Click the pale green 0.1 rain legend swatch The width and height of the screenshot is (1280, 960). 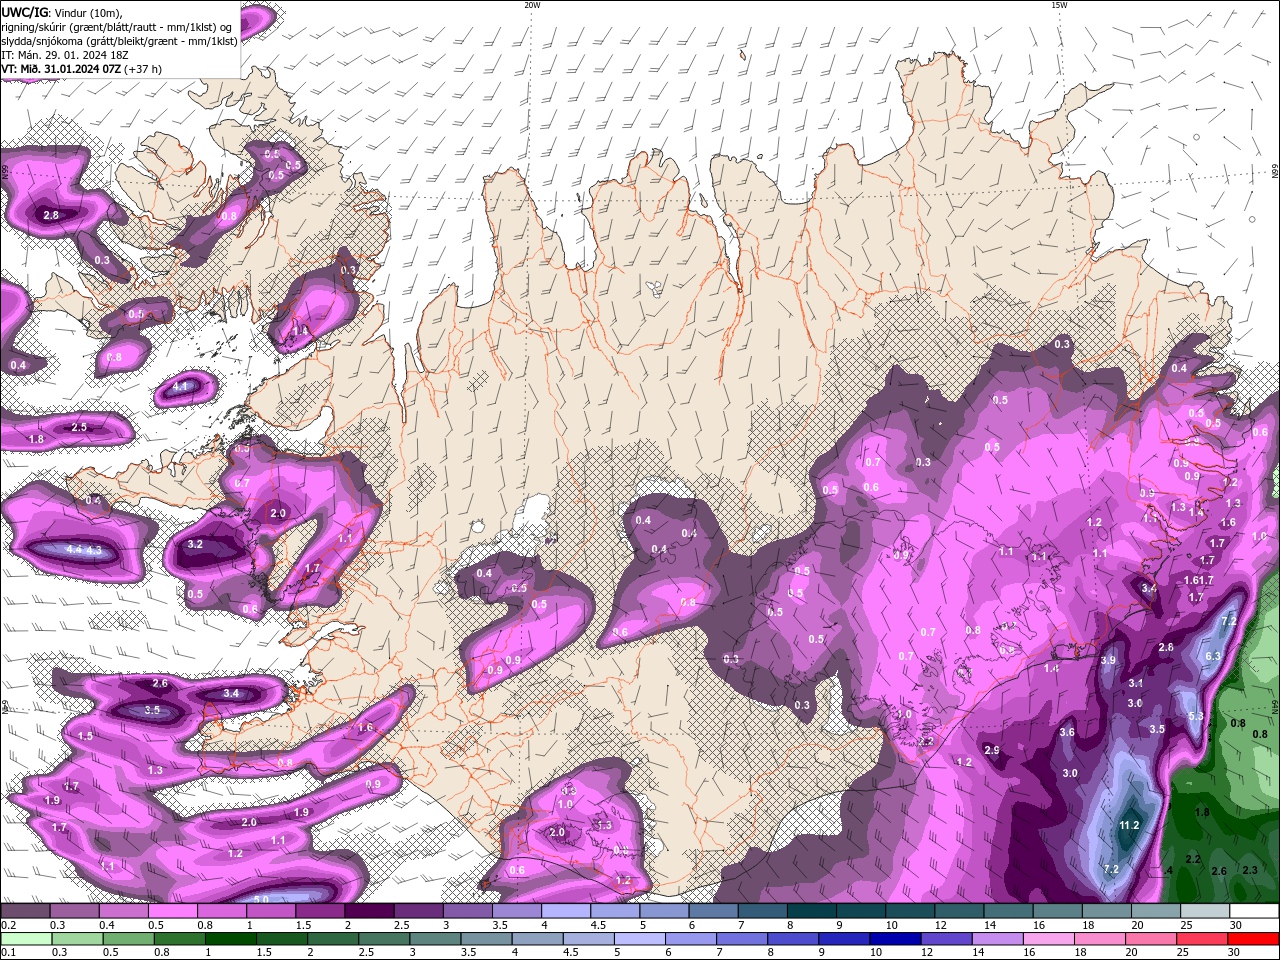(x=26, y=938)
